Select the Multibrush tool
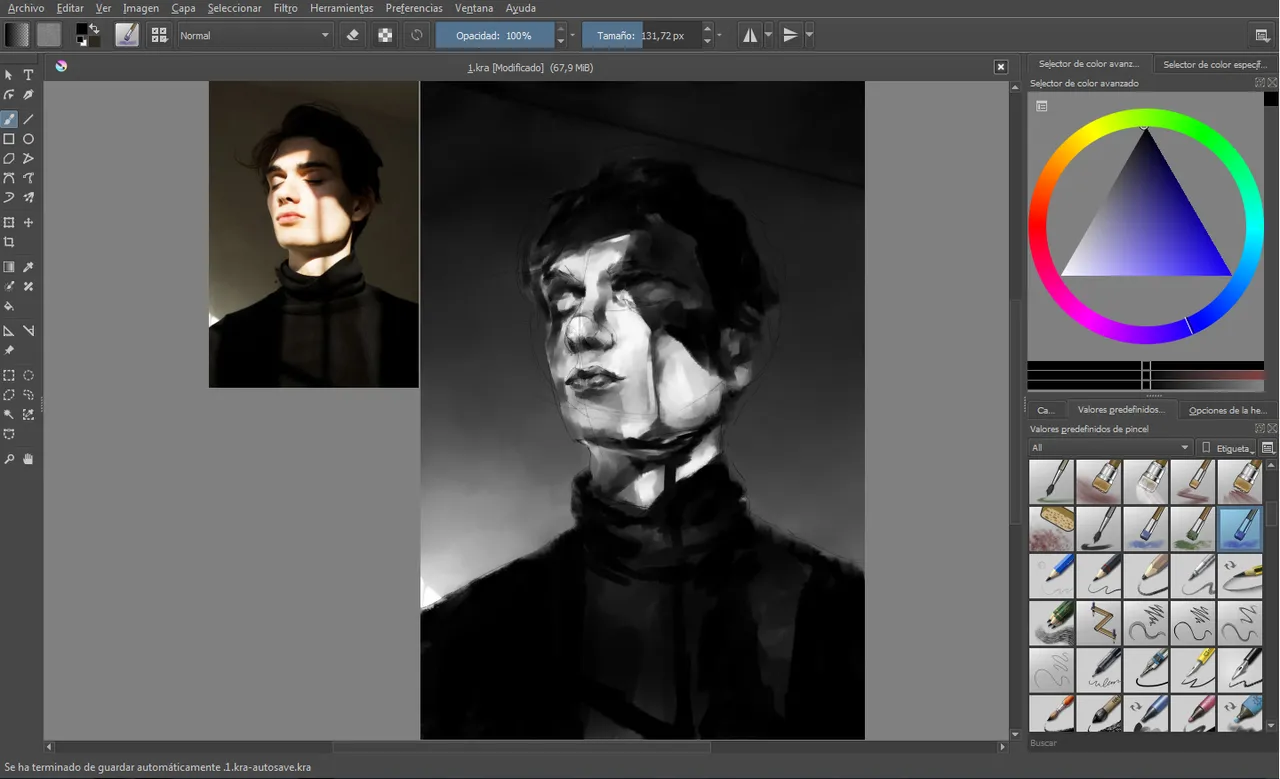This screenshot has height=779, width=1280. click(28, 198)
